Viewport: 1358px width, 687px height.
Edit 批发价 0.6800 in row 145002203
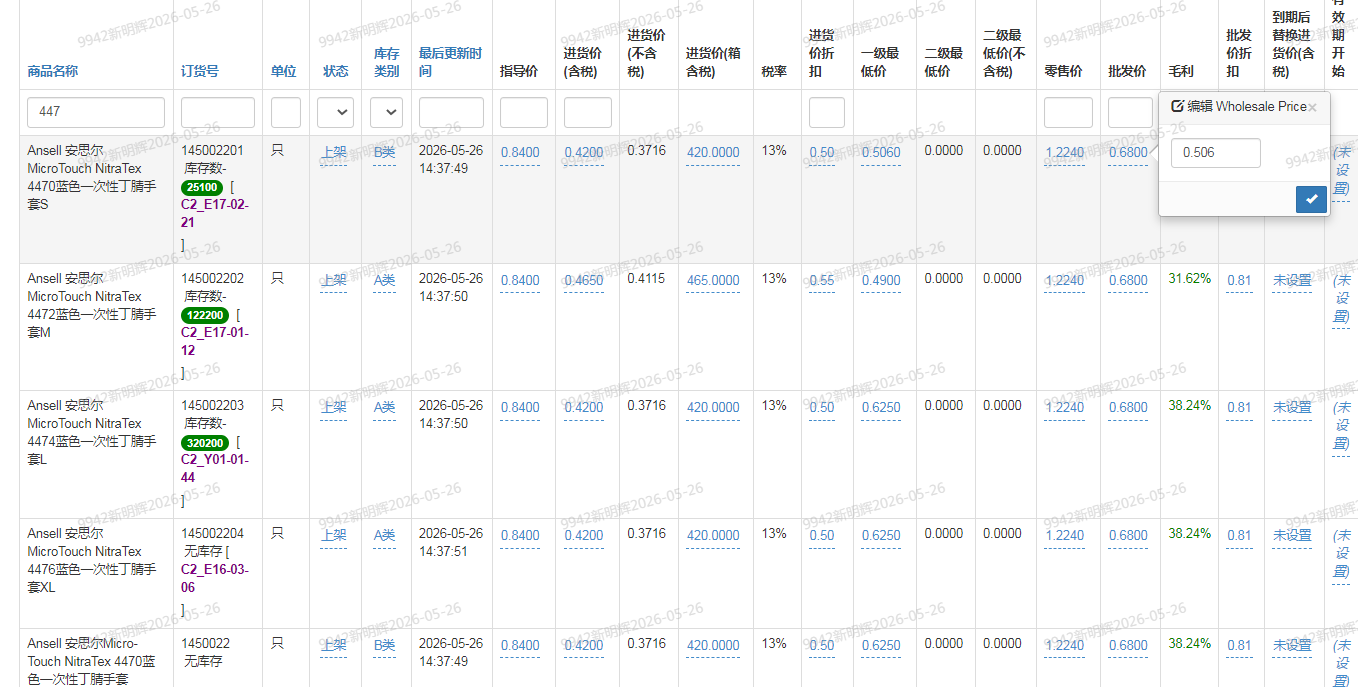pyautogui.click(x=1128, y=408)
